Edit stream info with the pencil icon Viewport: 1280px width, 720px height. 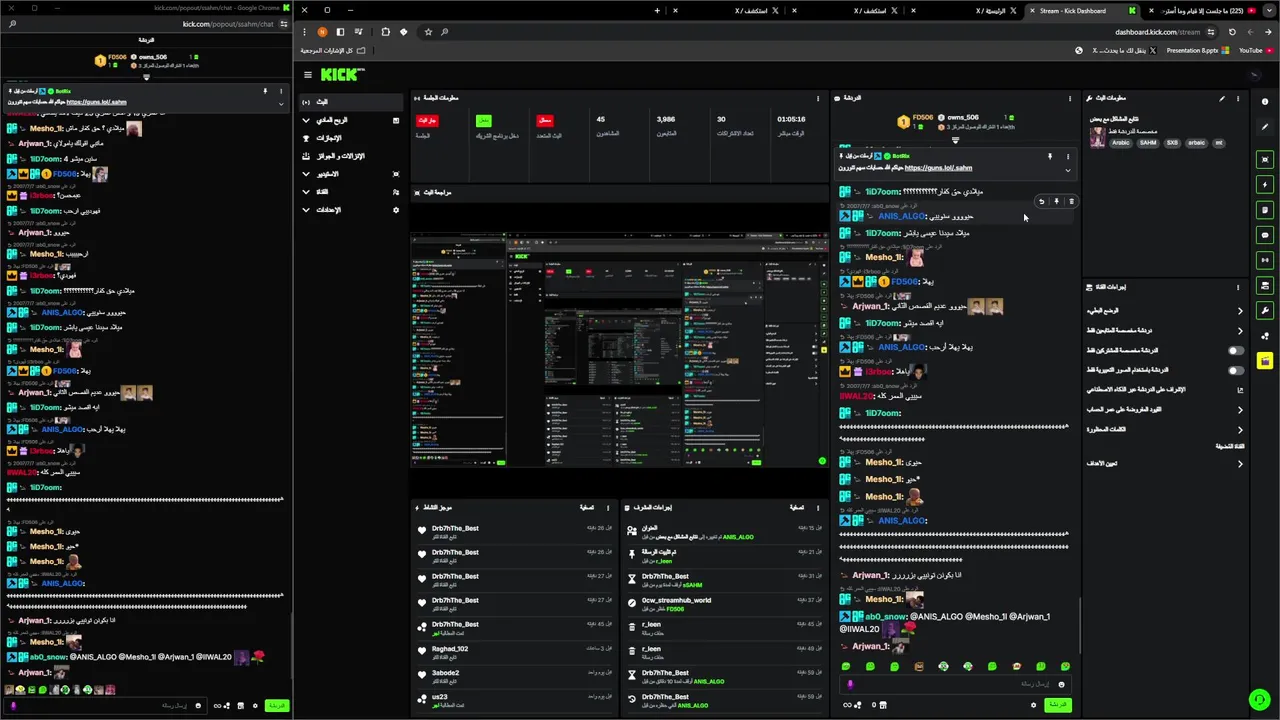point(1221,98)
